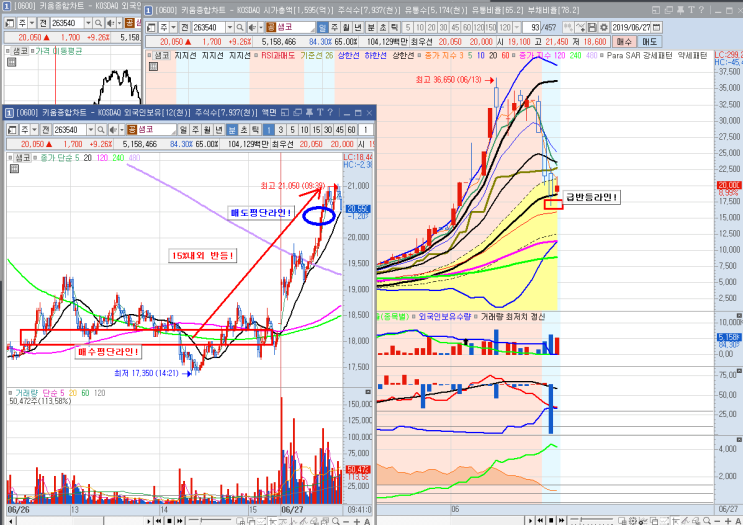Image resolution: width=743 pixels, height=525 pixels.
Task: Open the stock code 263540 dropdown in front window
Action: [91, 130]
